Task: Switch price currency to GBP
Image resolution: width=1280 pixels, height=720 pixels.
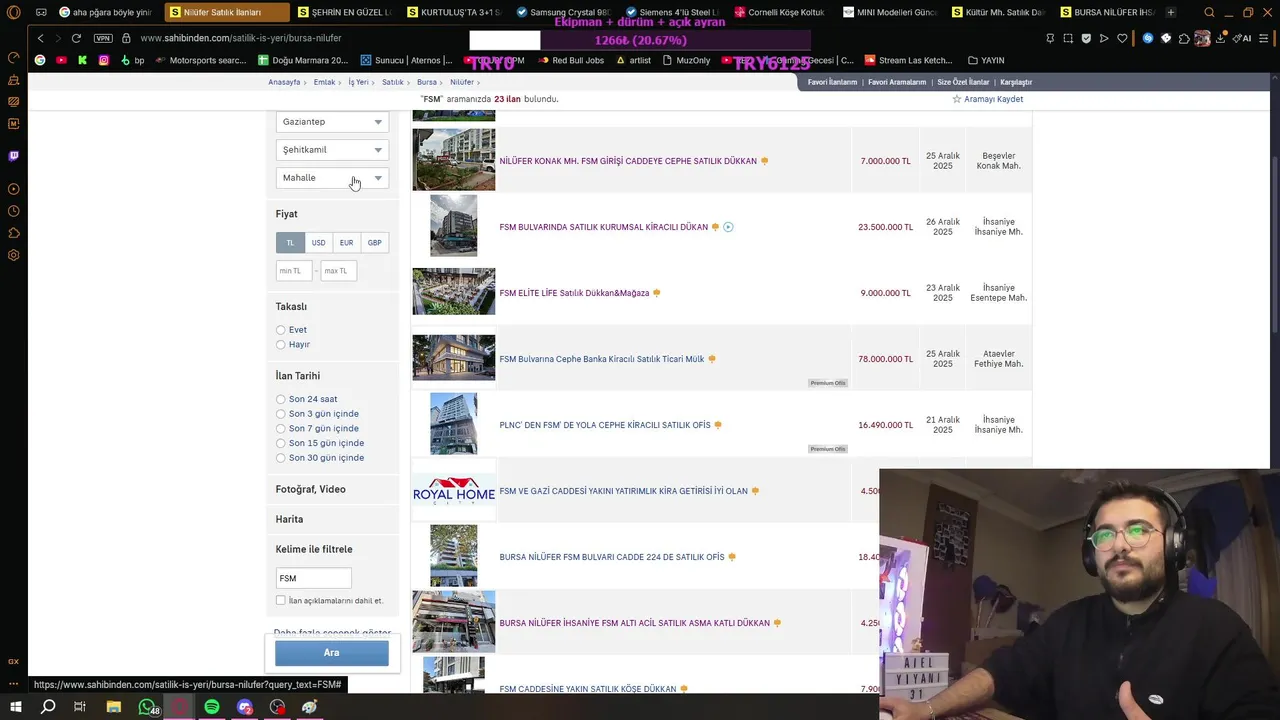Action: (374, 243)
